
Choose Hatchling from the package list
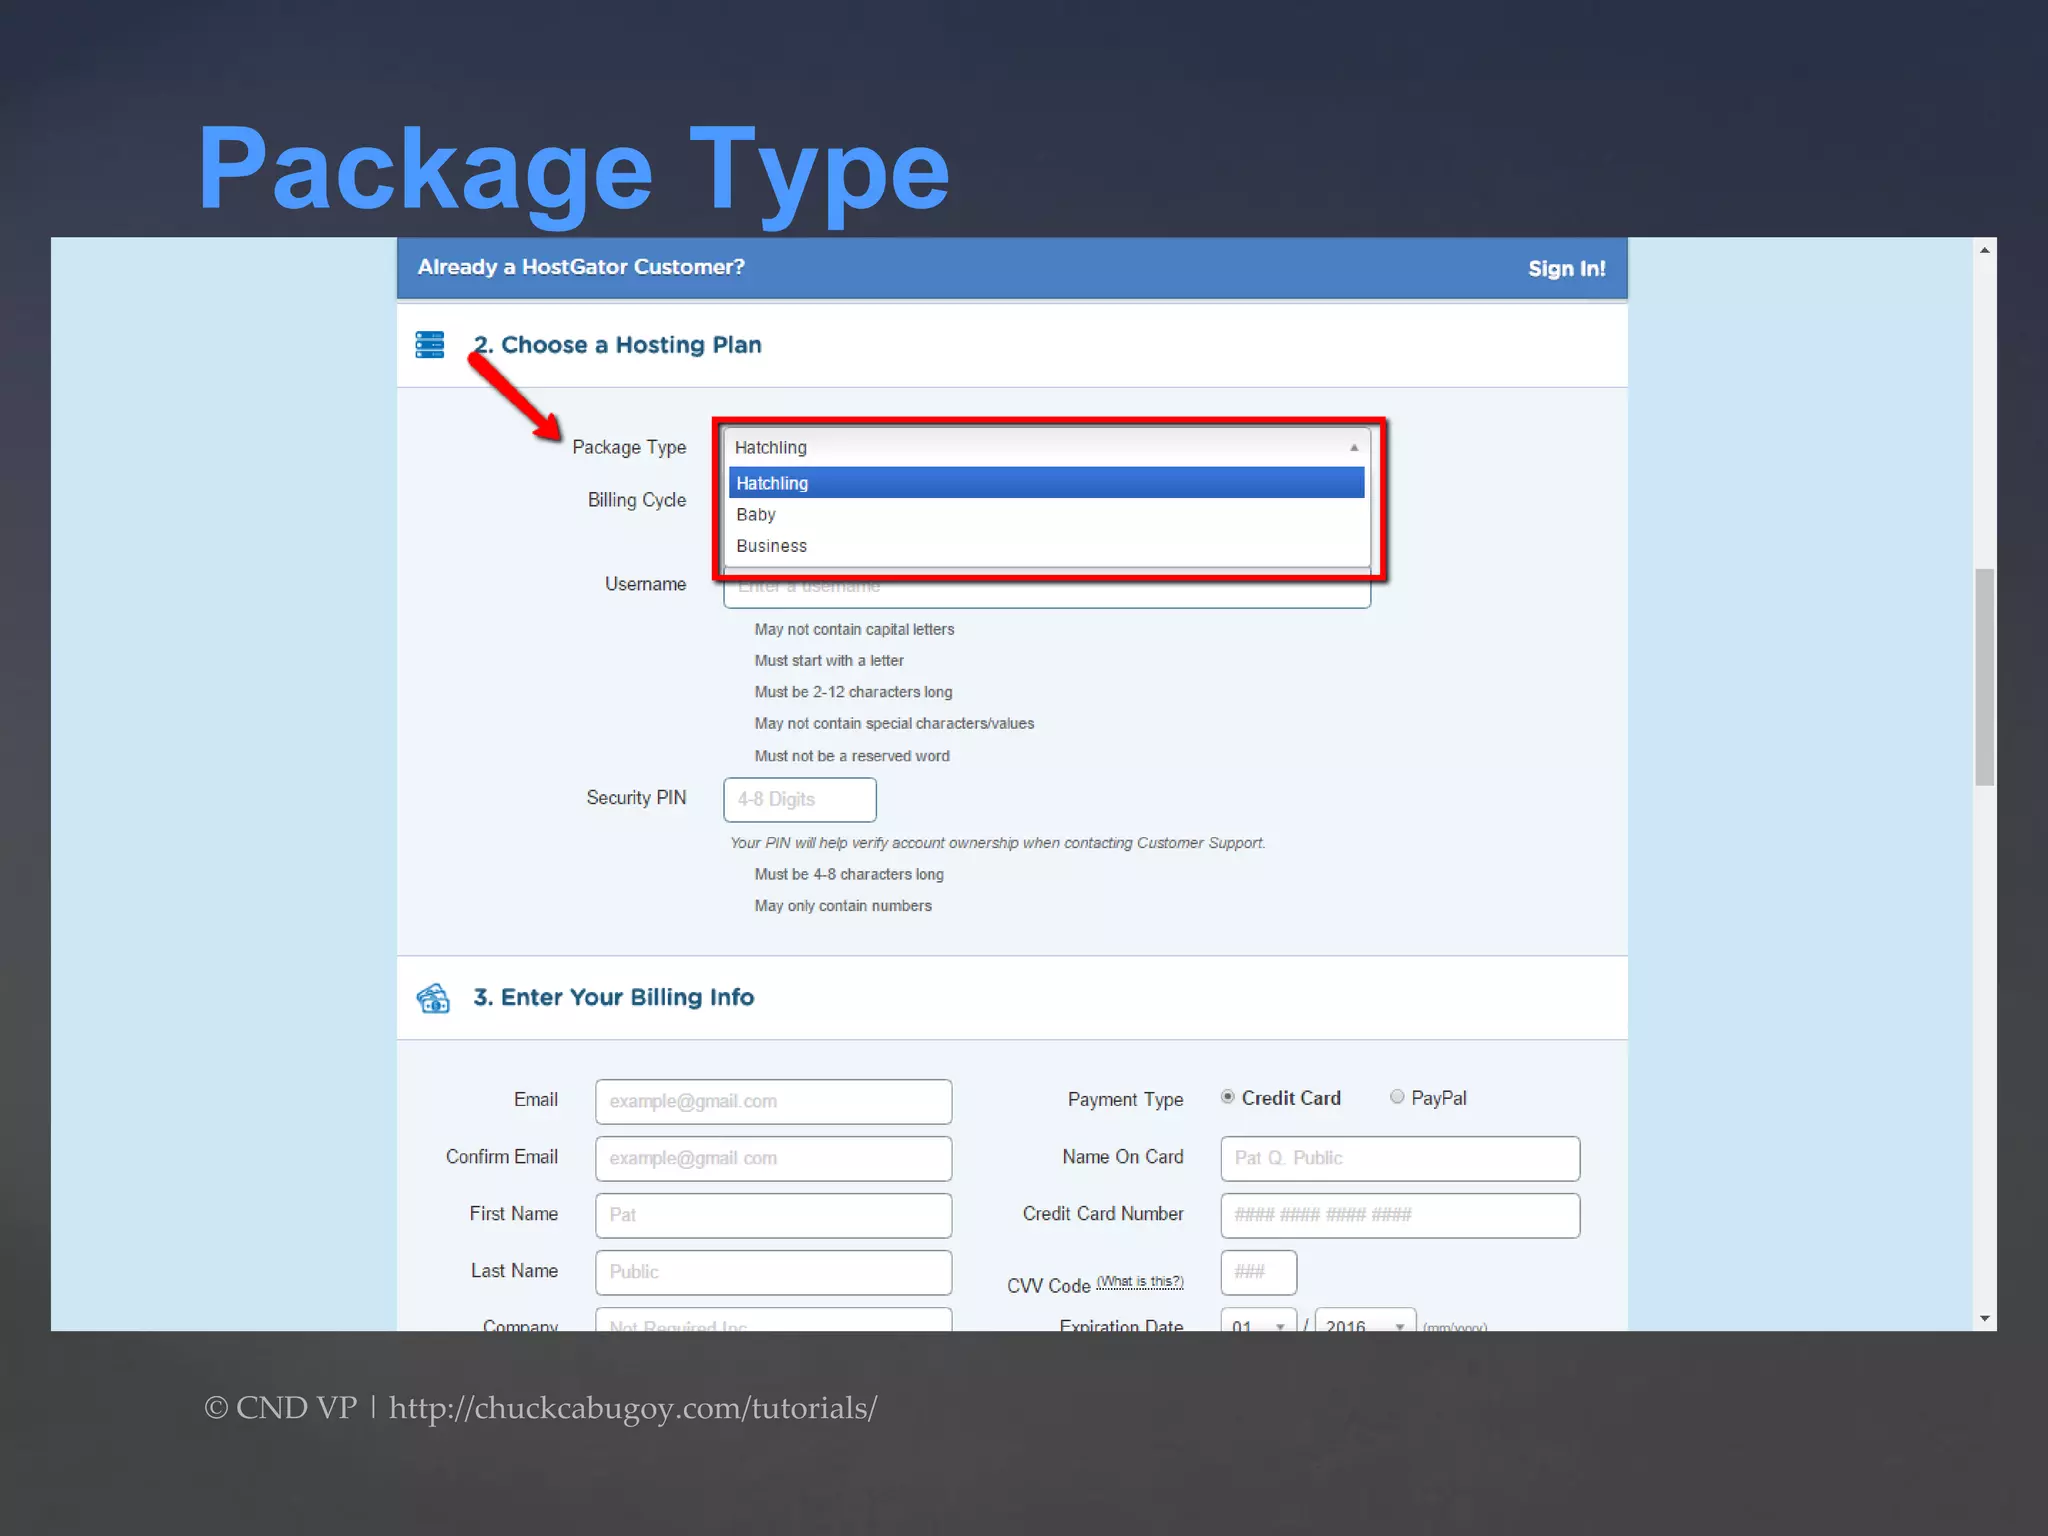[x=1046, y=483]
